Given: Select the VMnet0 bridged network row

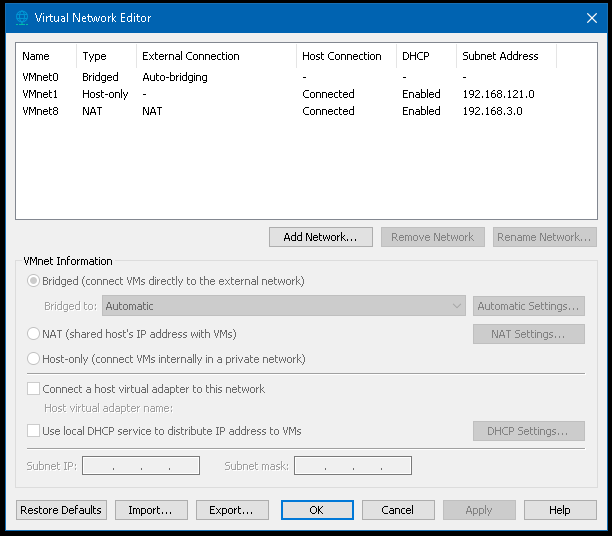Looking at the screenshot, I should 40,76.
